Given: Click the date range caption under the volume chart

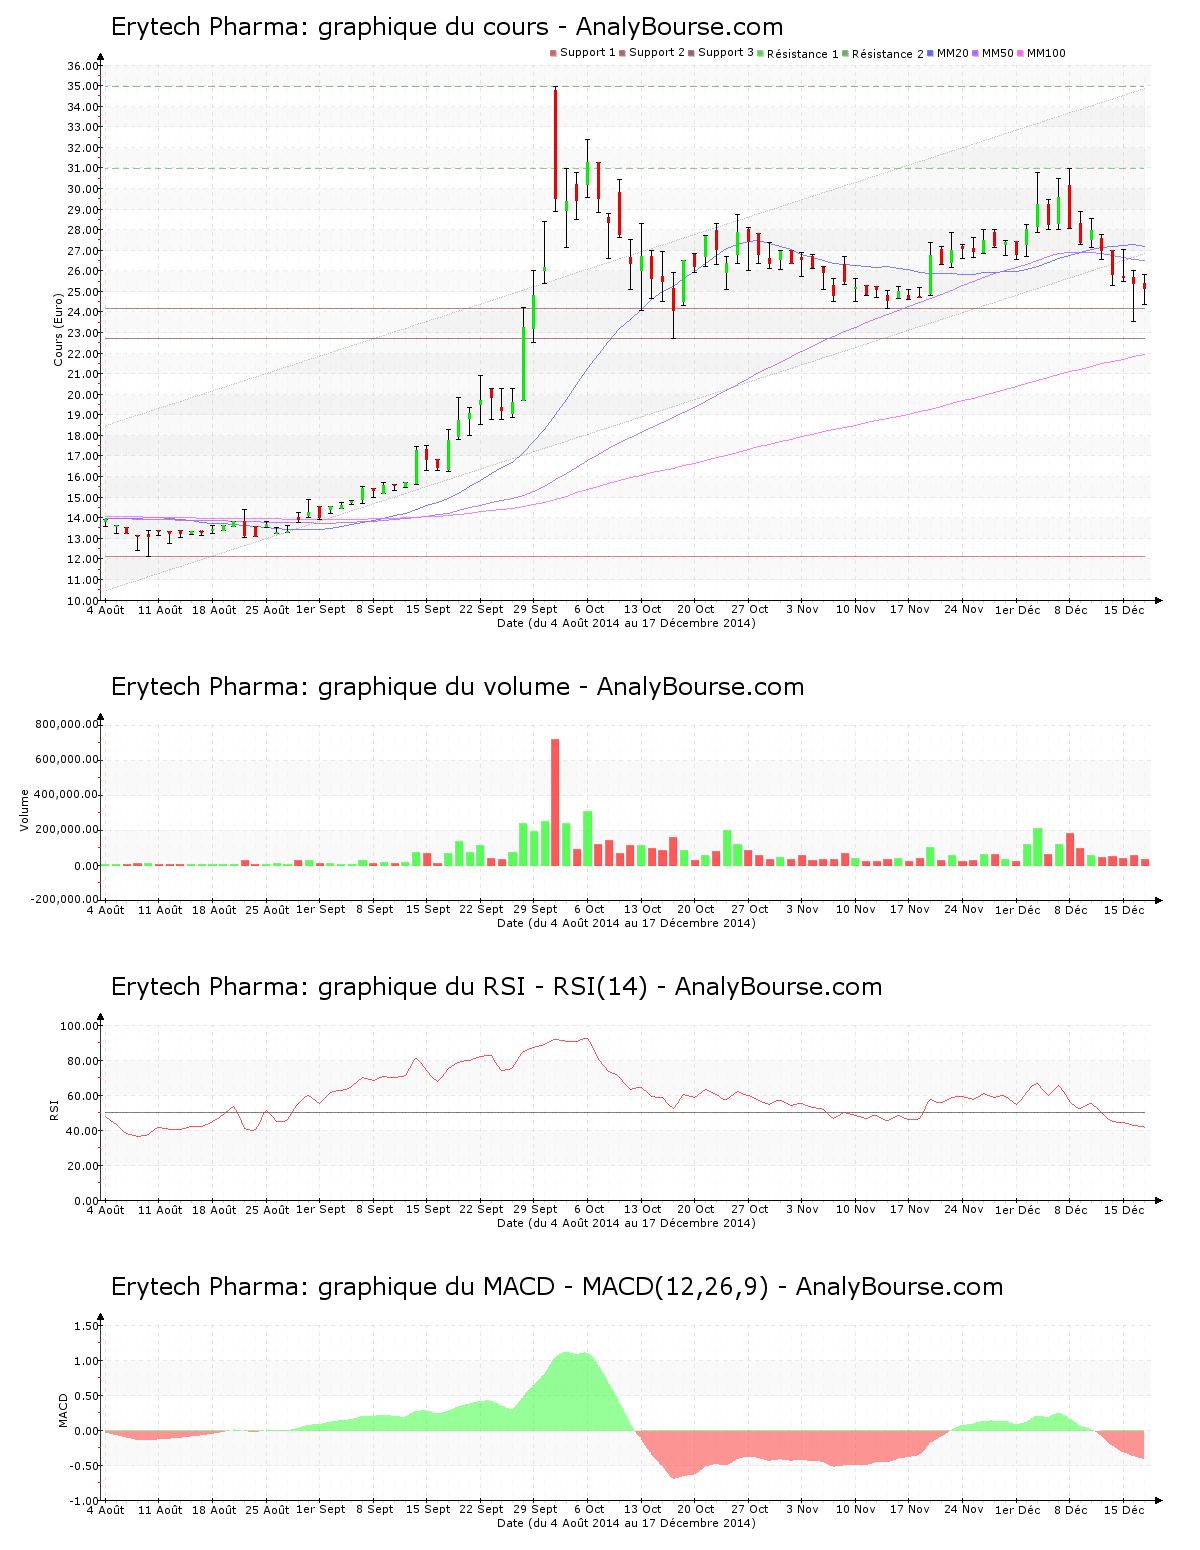Looking at the screenshot, I should [626, 923].
